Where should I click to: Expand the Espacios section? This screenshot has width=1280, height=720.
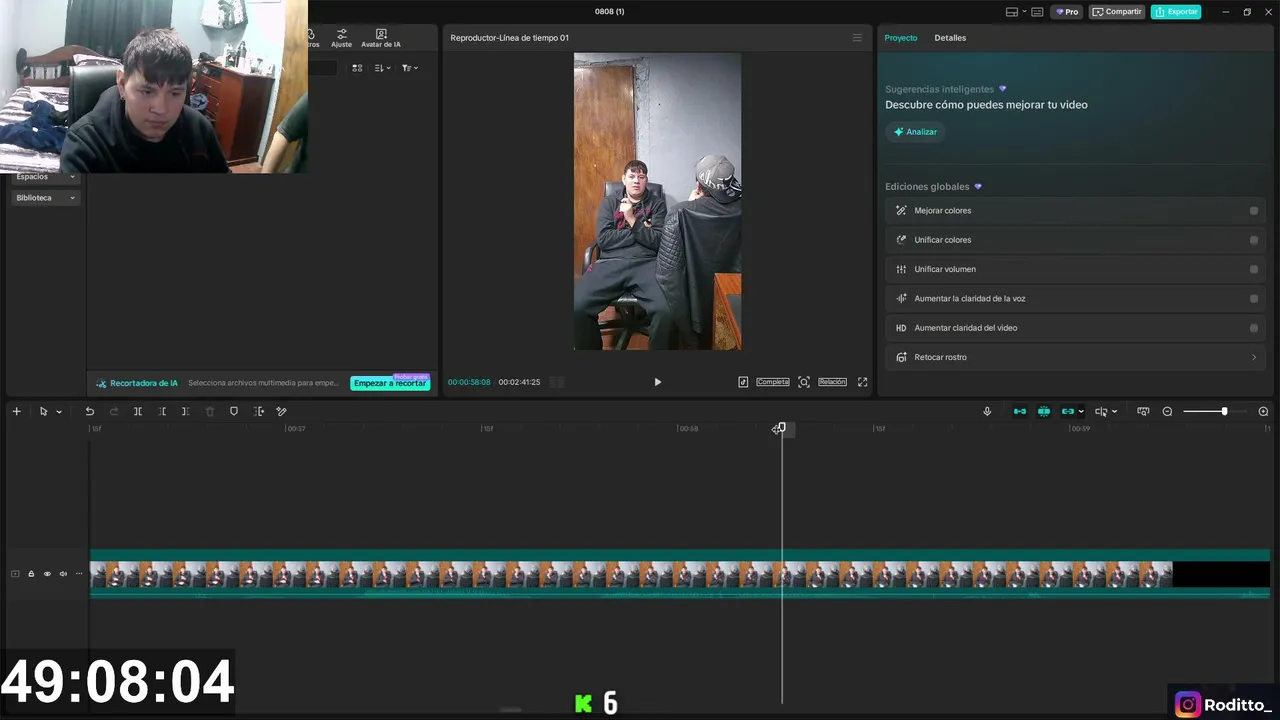pos(45,177)
